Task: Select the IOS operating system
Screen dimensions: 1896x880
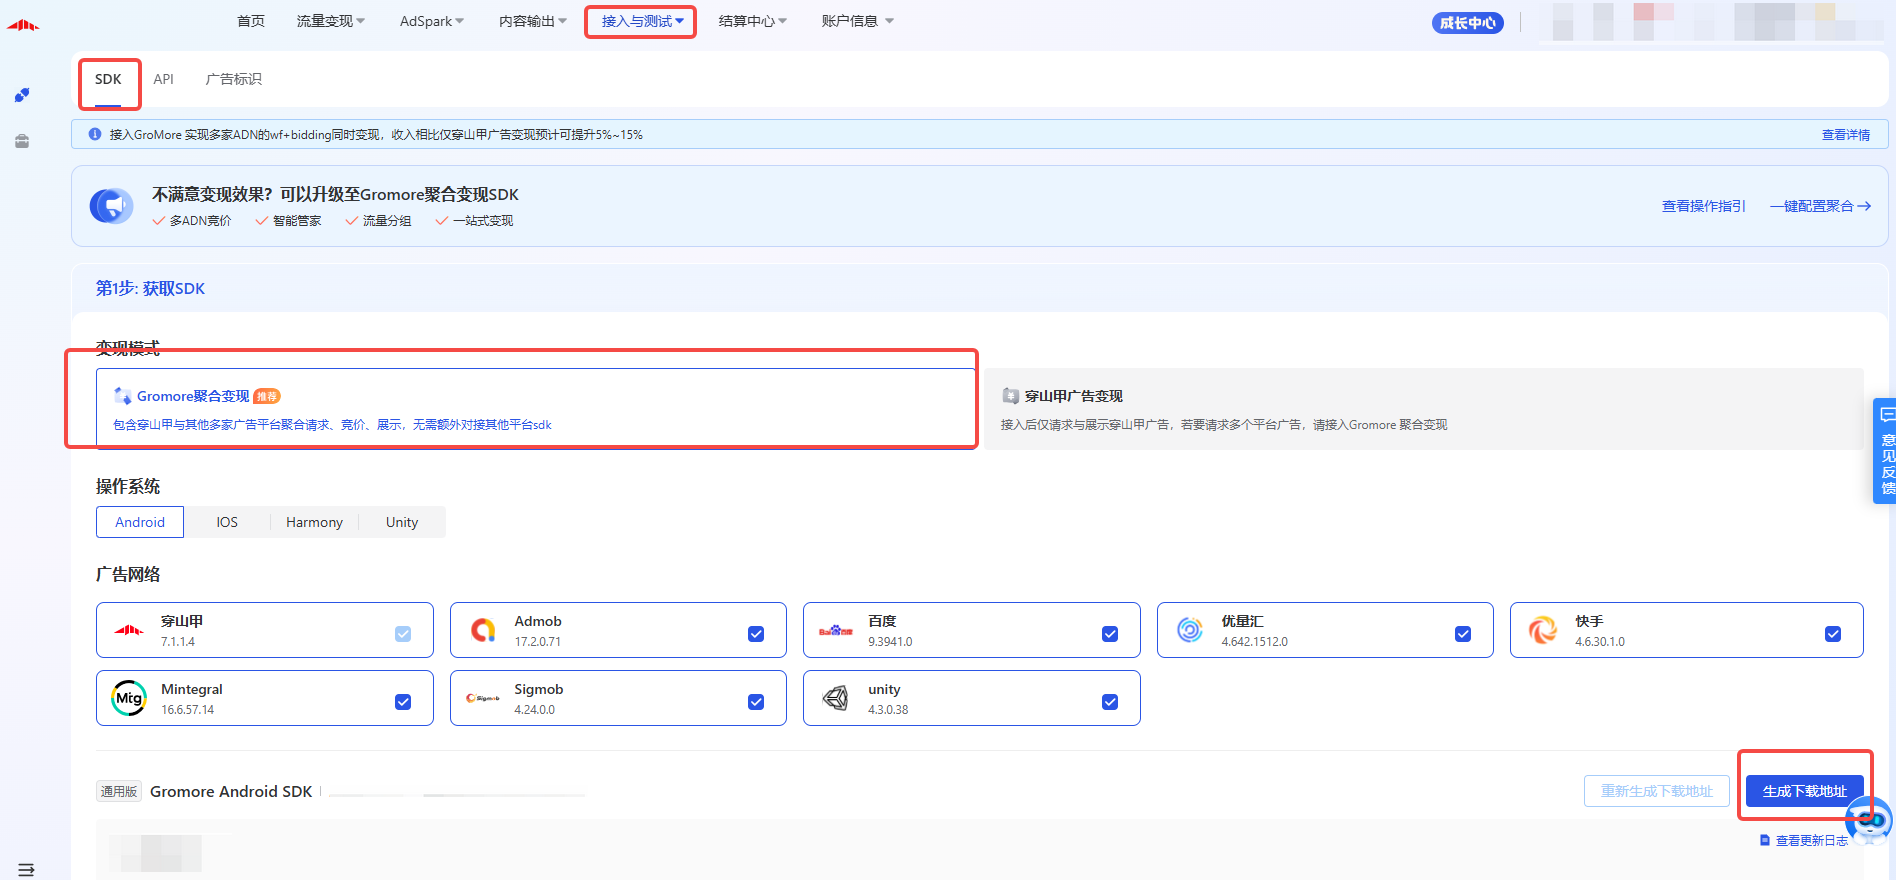Action: pyautogui.click(x=227, y=522)
